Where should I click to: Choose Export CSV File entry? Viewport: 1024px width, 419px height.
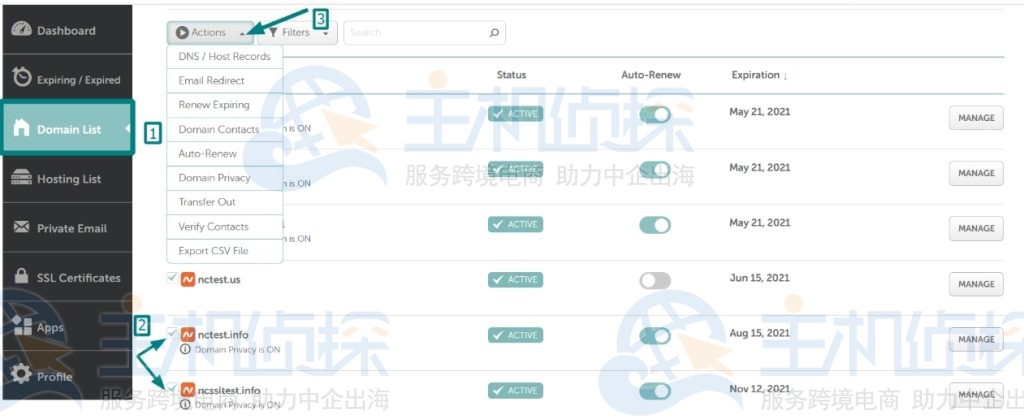click(x=225, y=251)
